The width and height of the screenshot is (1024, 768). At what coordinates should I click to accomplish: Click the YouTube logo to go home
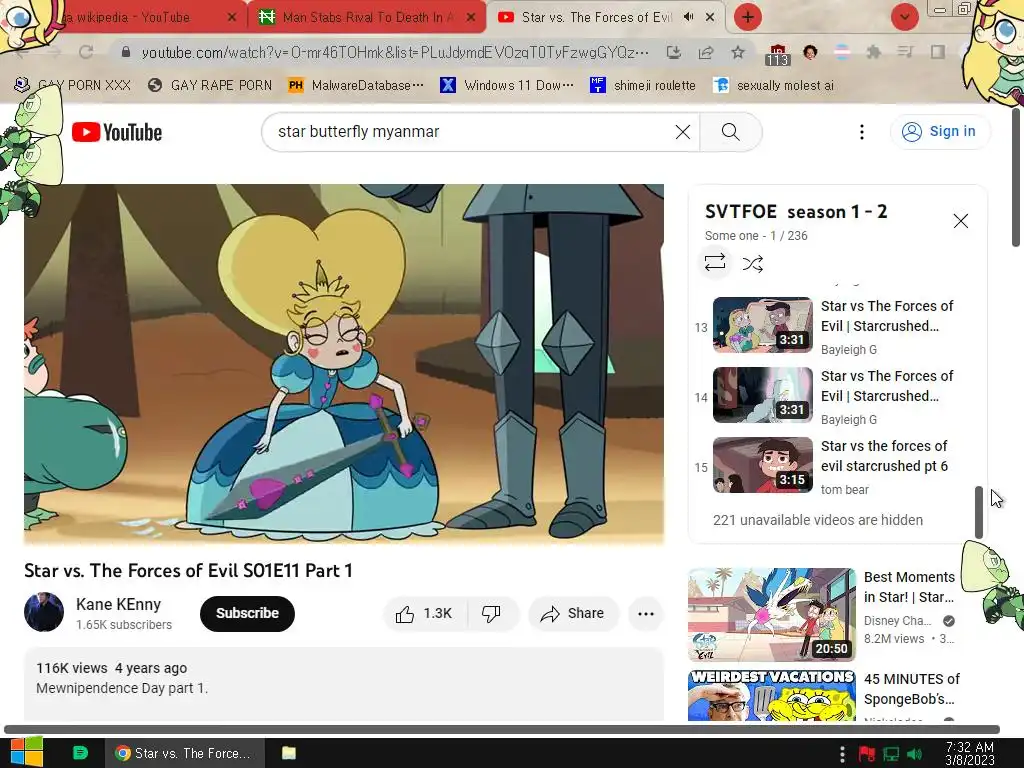click(116, 132)
